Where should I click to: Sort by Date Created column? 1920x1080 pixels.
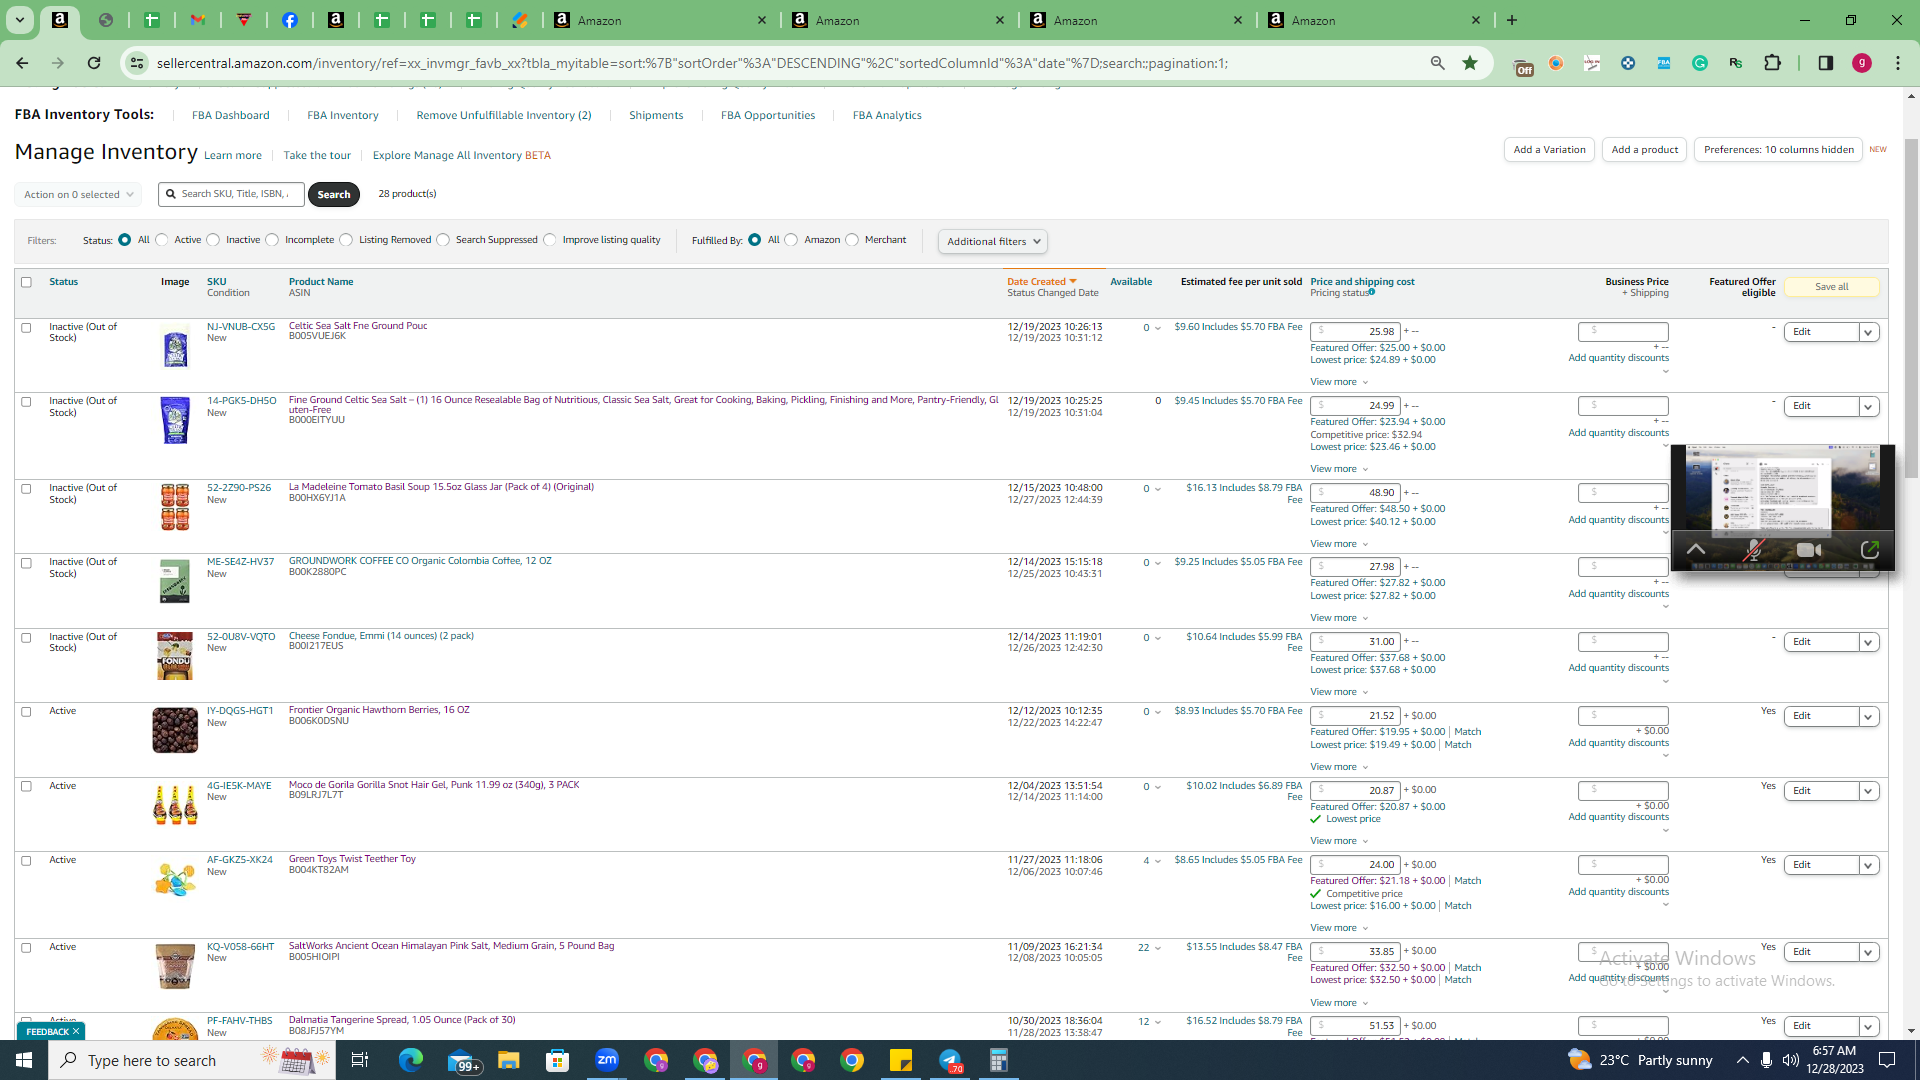pyautogui.click(x=1041, y=282)
